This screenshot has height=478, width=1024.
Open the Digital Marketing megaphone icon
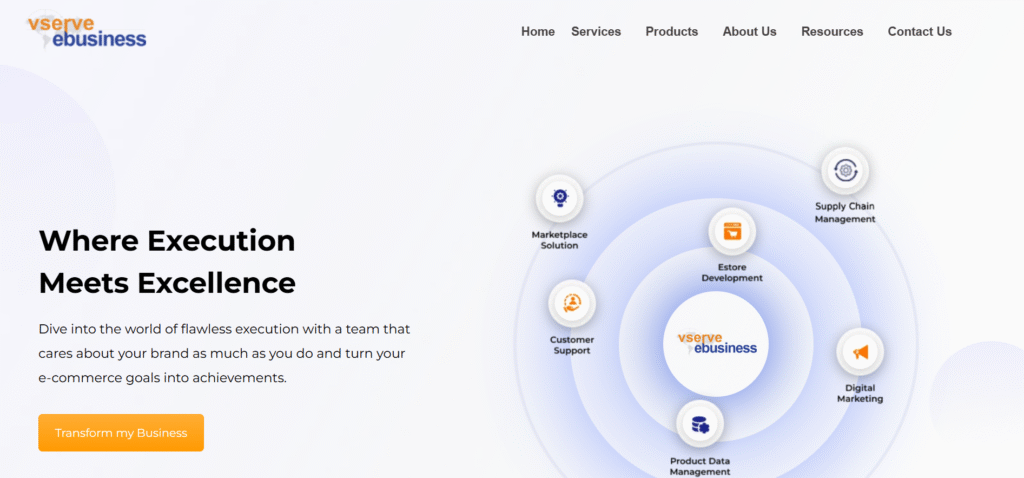pyautogui.click(x=860, y=352)
